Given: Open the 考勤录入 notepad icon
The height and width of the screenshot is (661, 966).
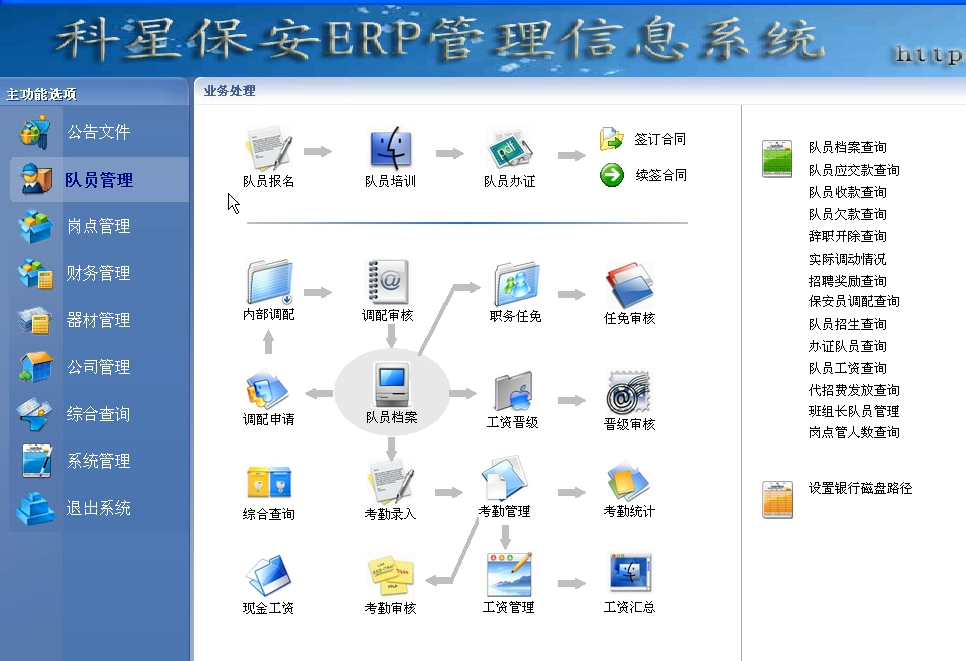Looking at the screenshot, I should 390,484.
